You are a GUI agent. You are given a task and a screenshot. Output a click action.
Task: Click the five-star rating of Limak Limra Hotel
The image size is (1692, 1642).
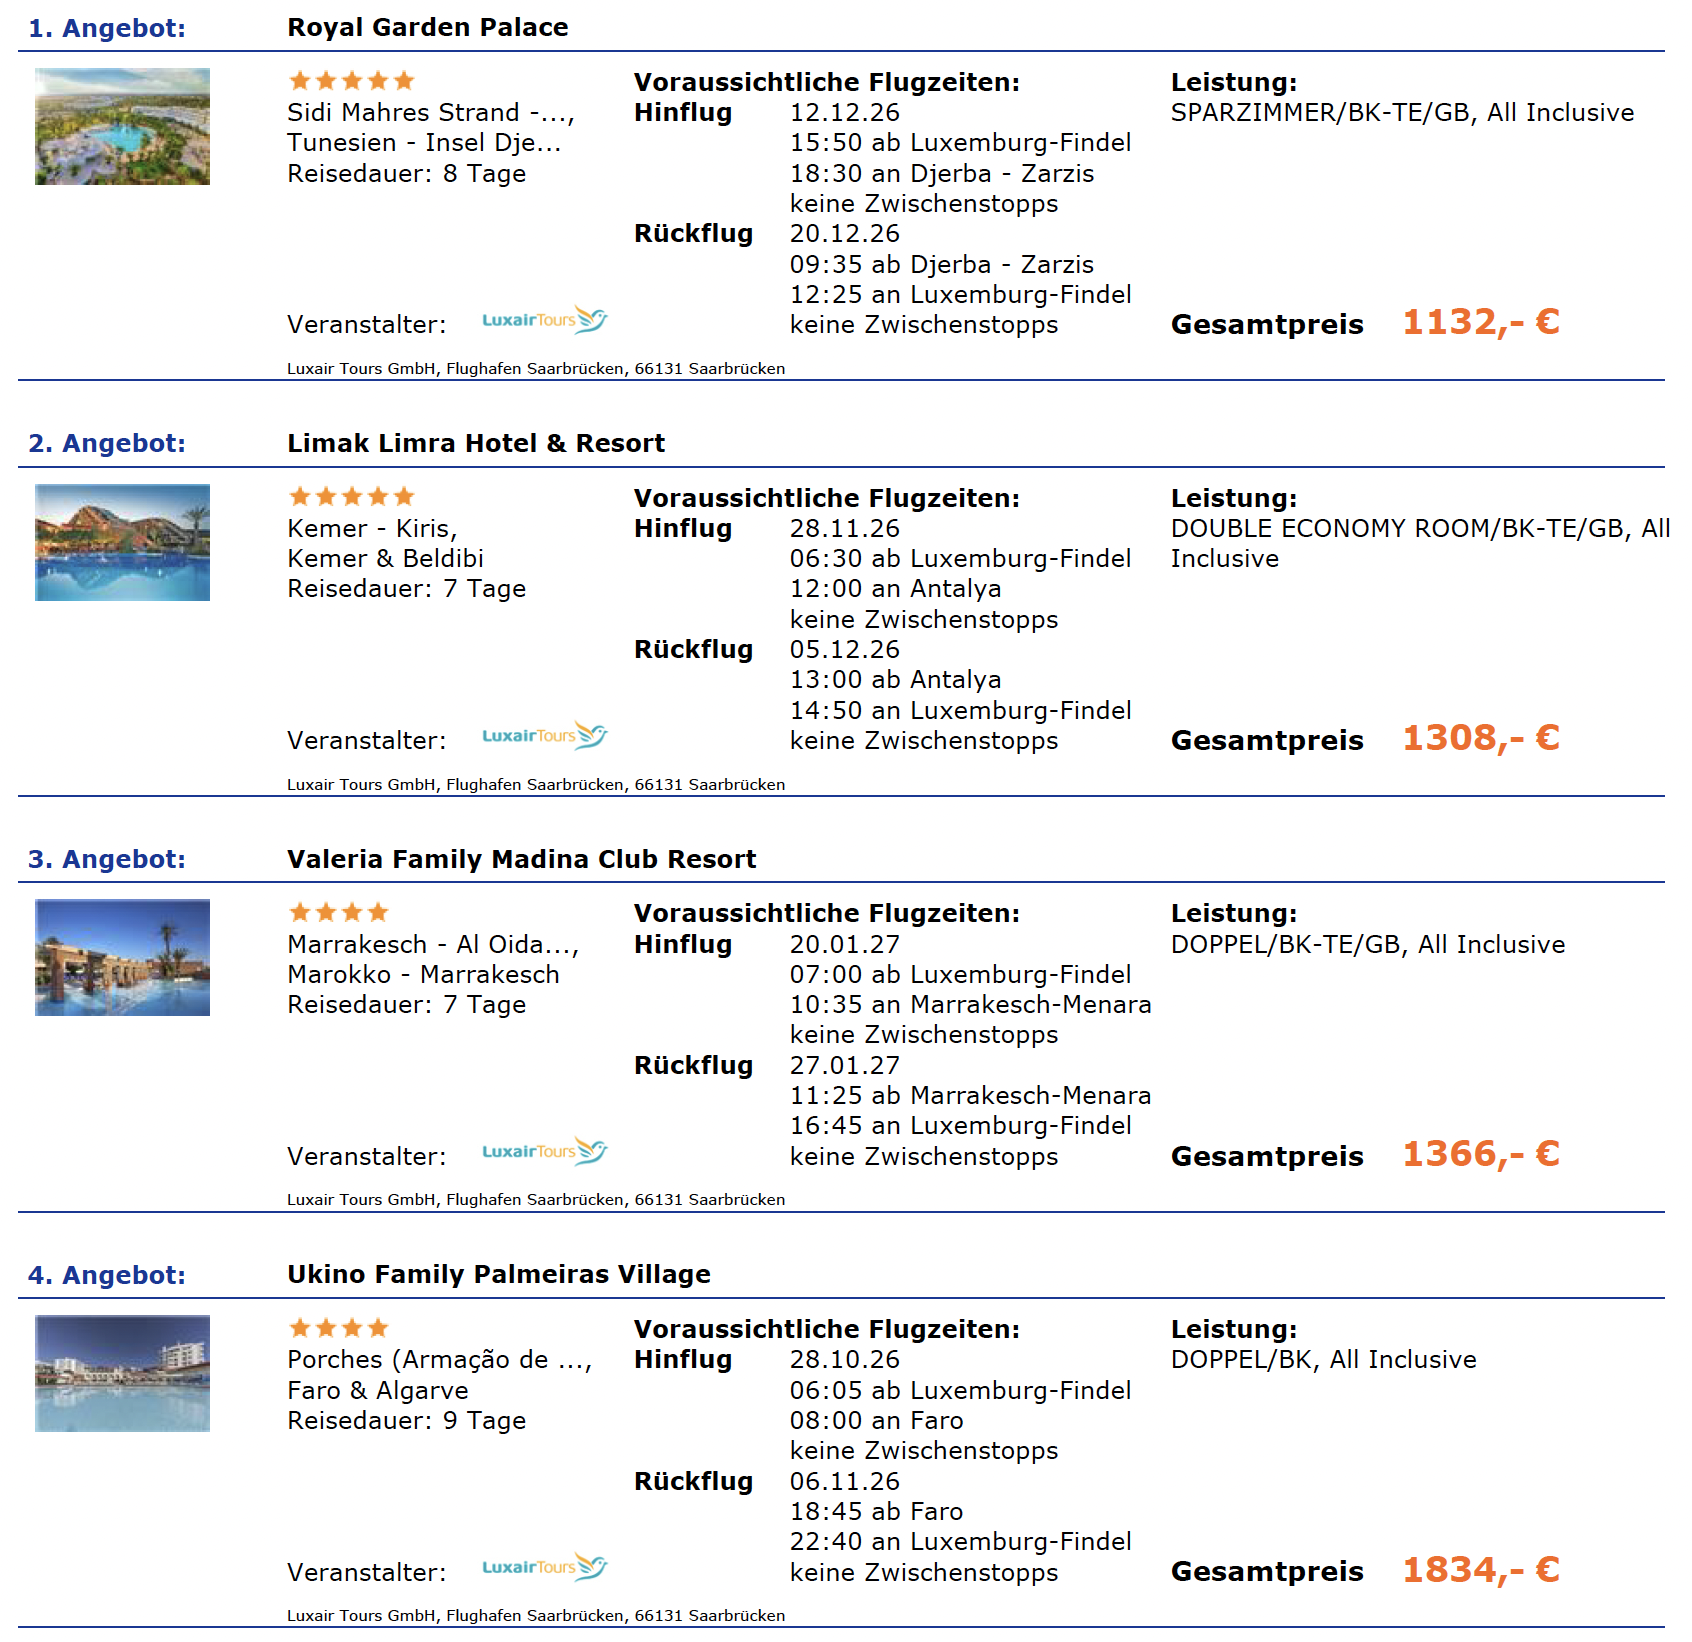(351, 496)
